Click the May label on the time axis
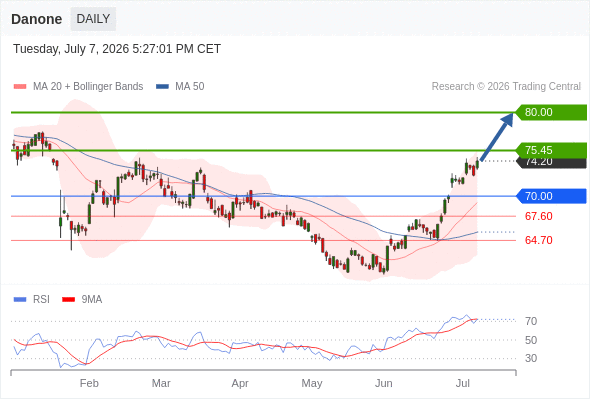The height and width of the screenshot is (400, 590). (312, 384)
